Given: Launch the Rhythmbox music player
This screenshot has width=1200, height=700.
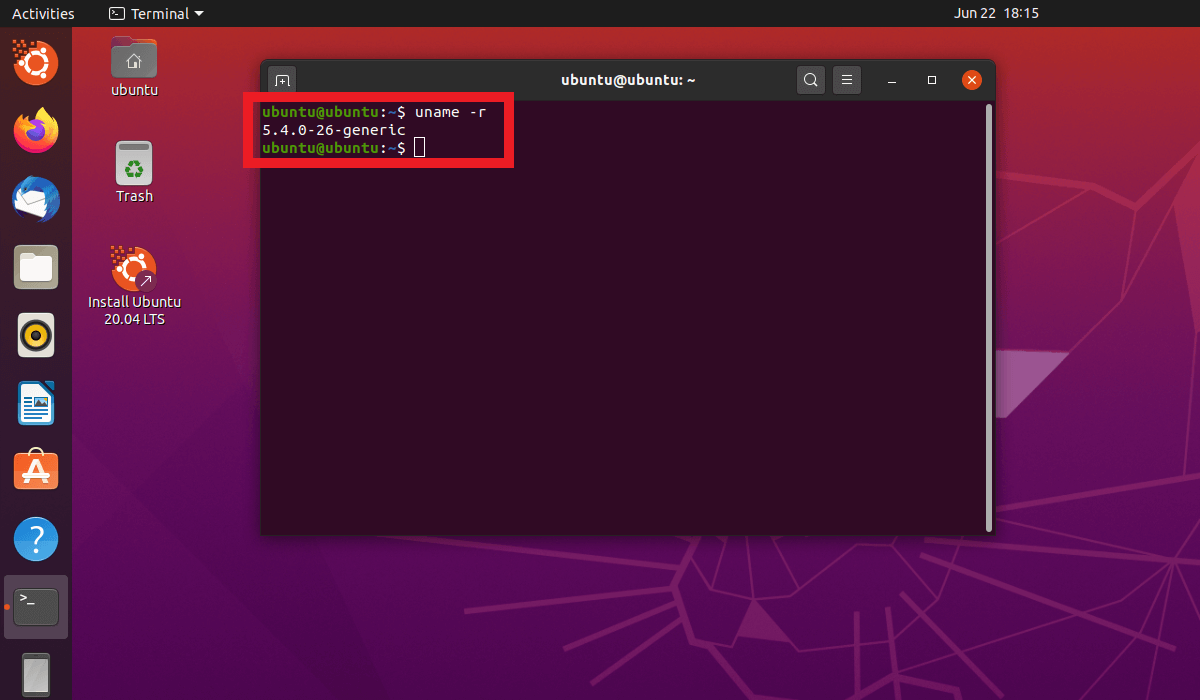Looking at the screenshot, I should (36, 335).
